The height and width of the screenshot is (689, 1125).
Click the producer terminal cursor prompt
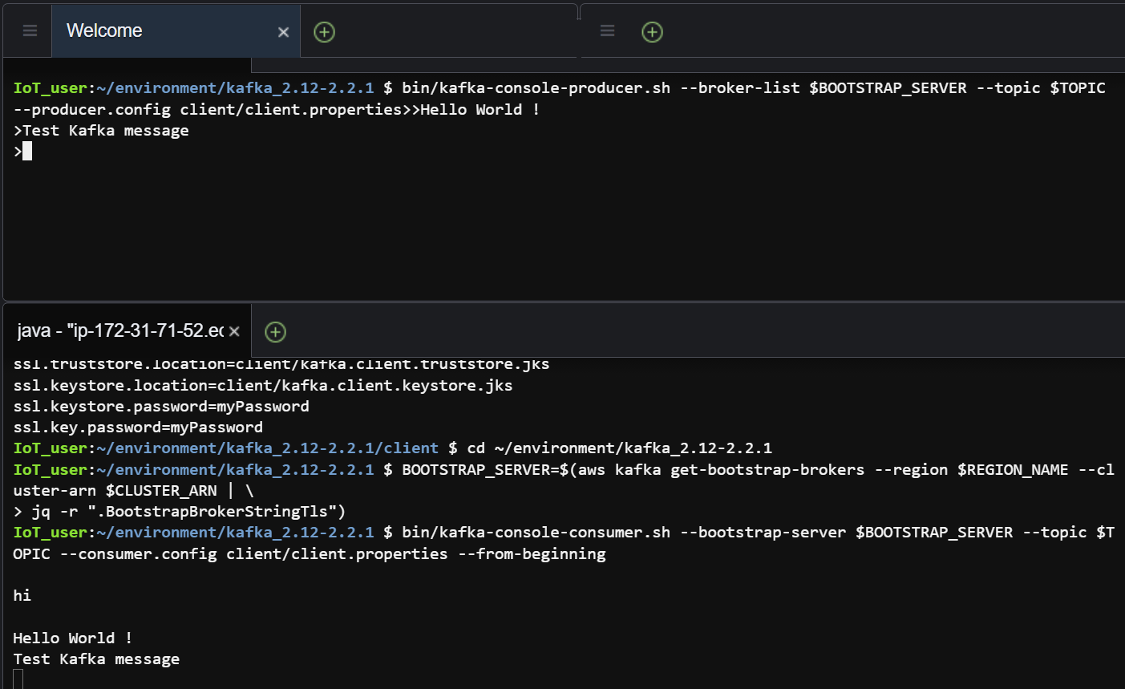pyautogui.click(x=27, y=151)
